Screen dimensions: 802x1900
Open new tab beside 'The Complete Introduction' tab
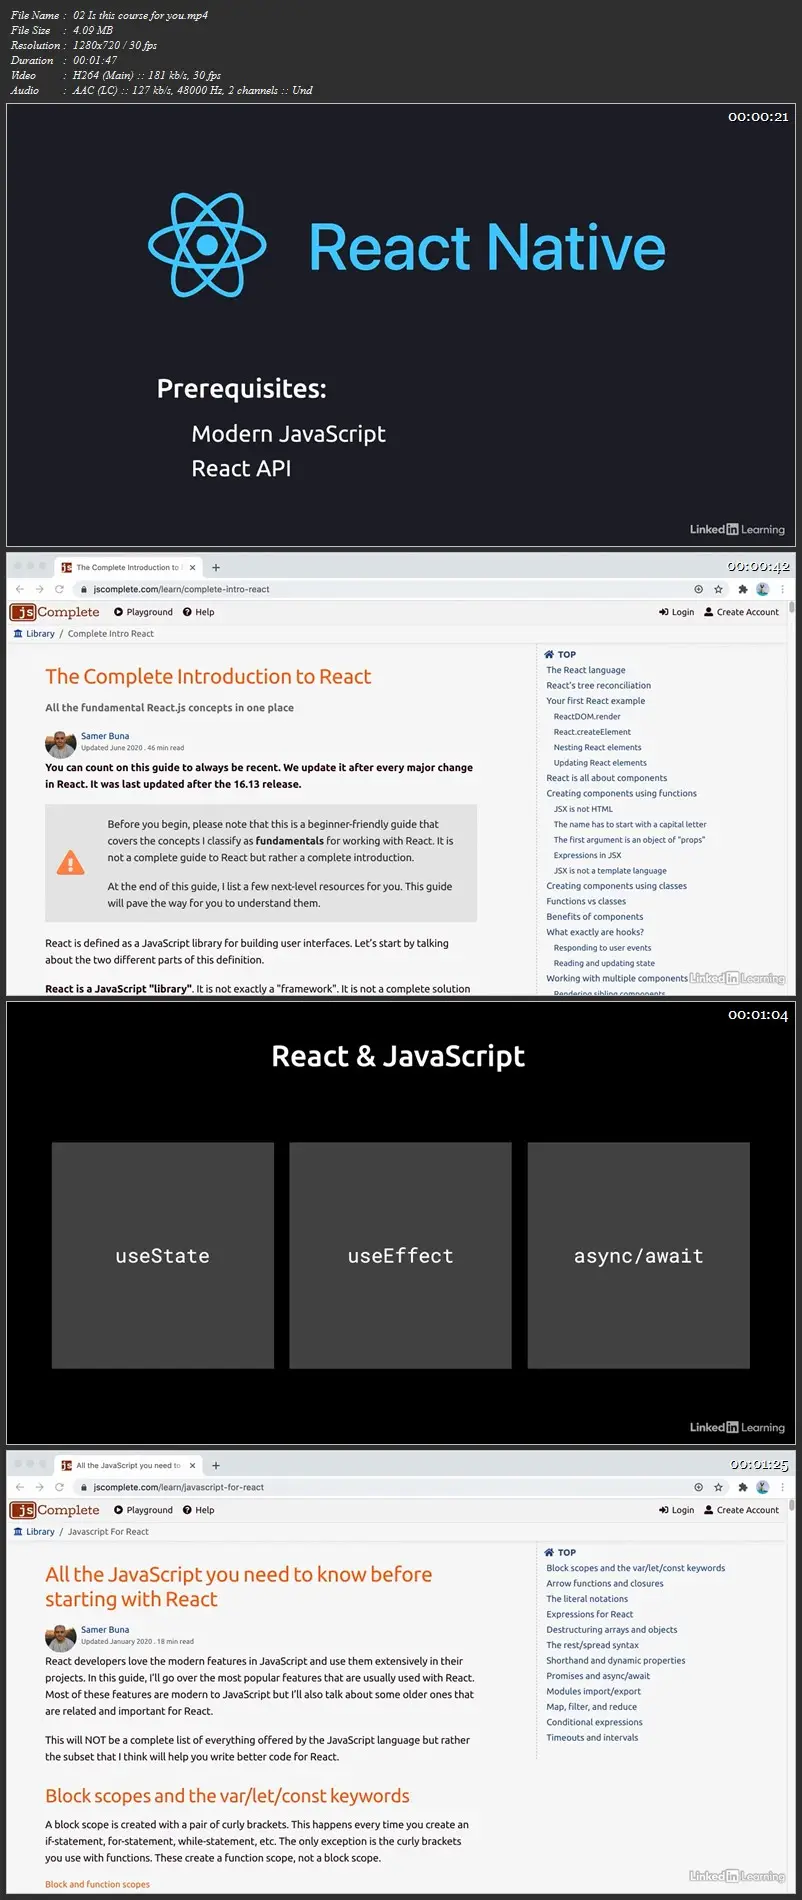(x=216, y=567)
